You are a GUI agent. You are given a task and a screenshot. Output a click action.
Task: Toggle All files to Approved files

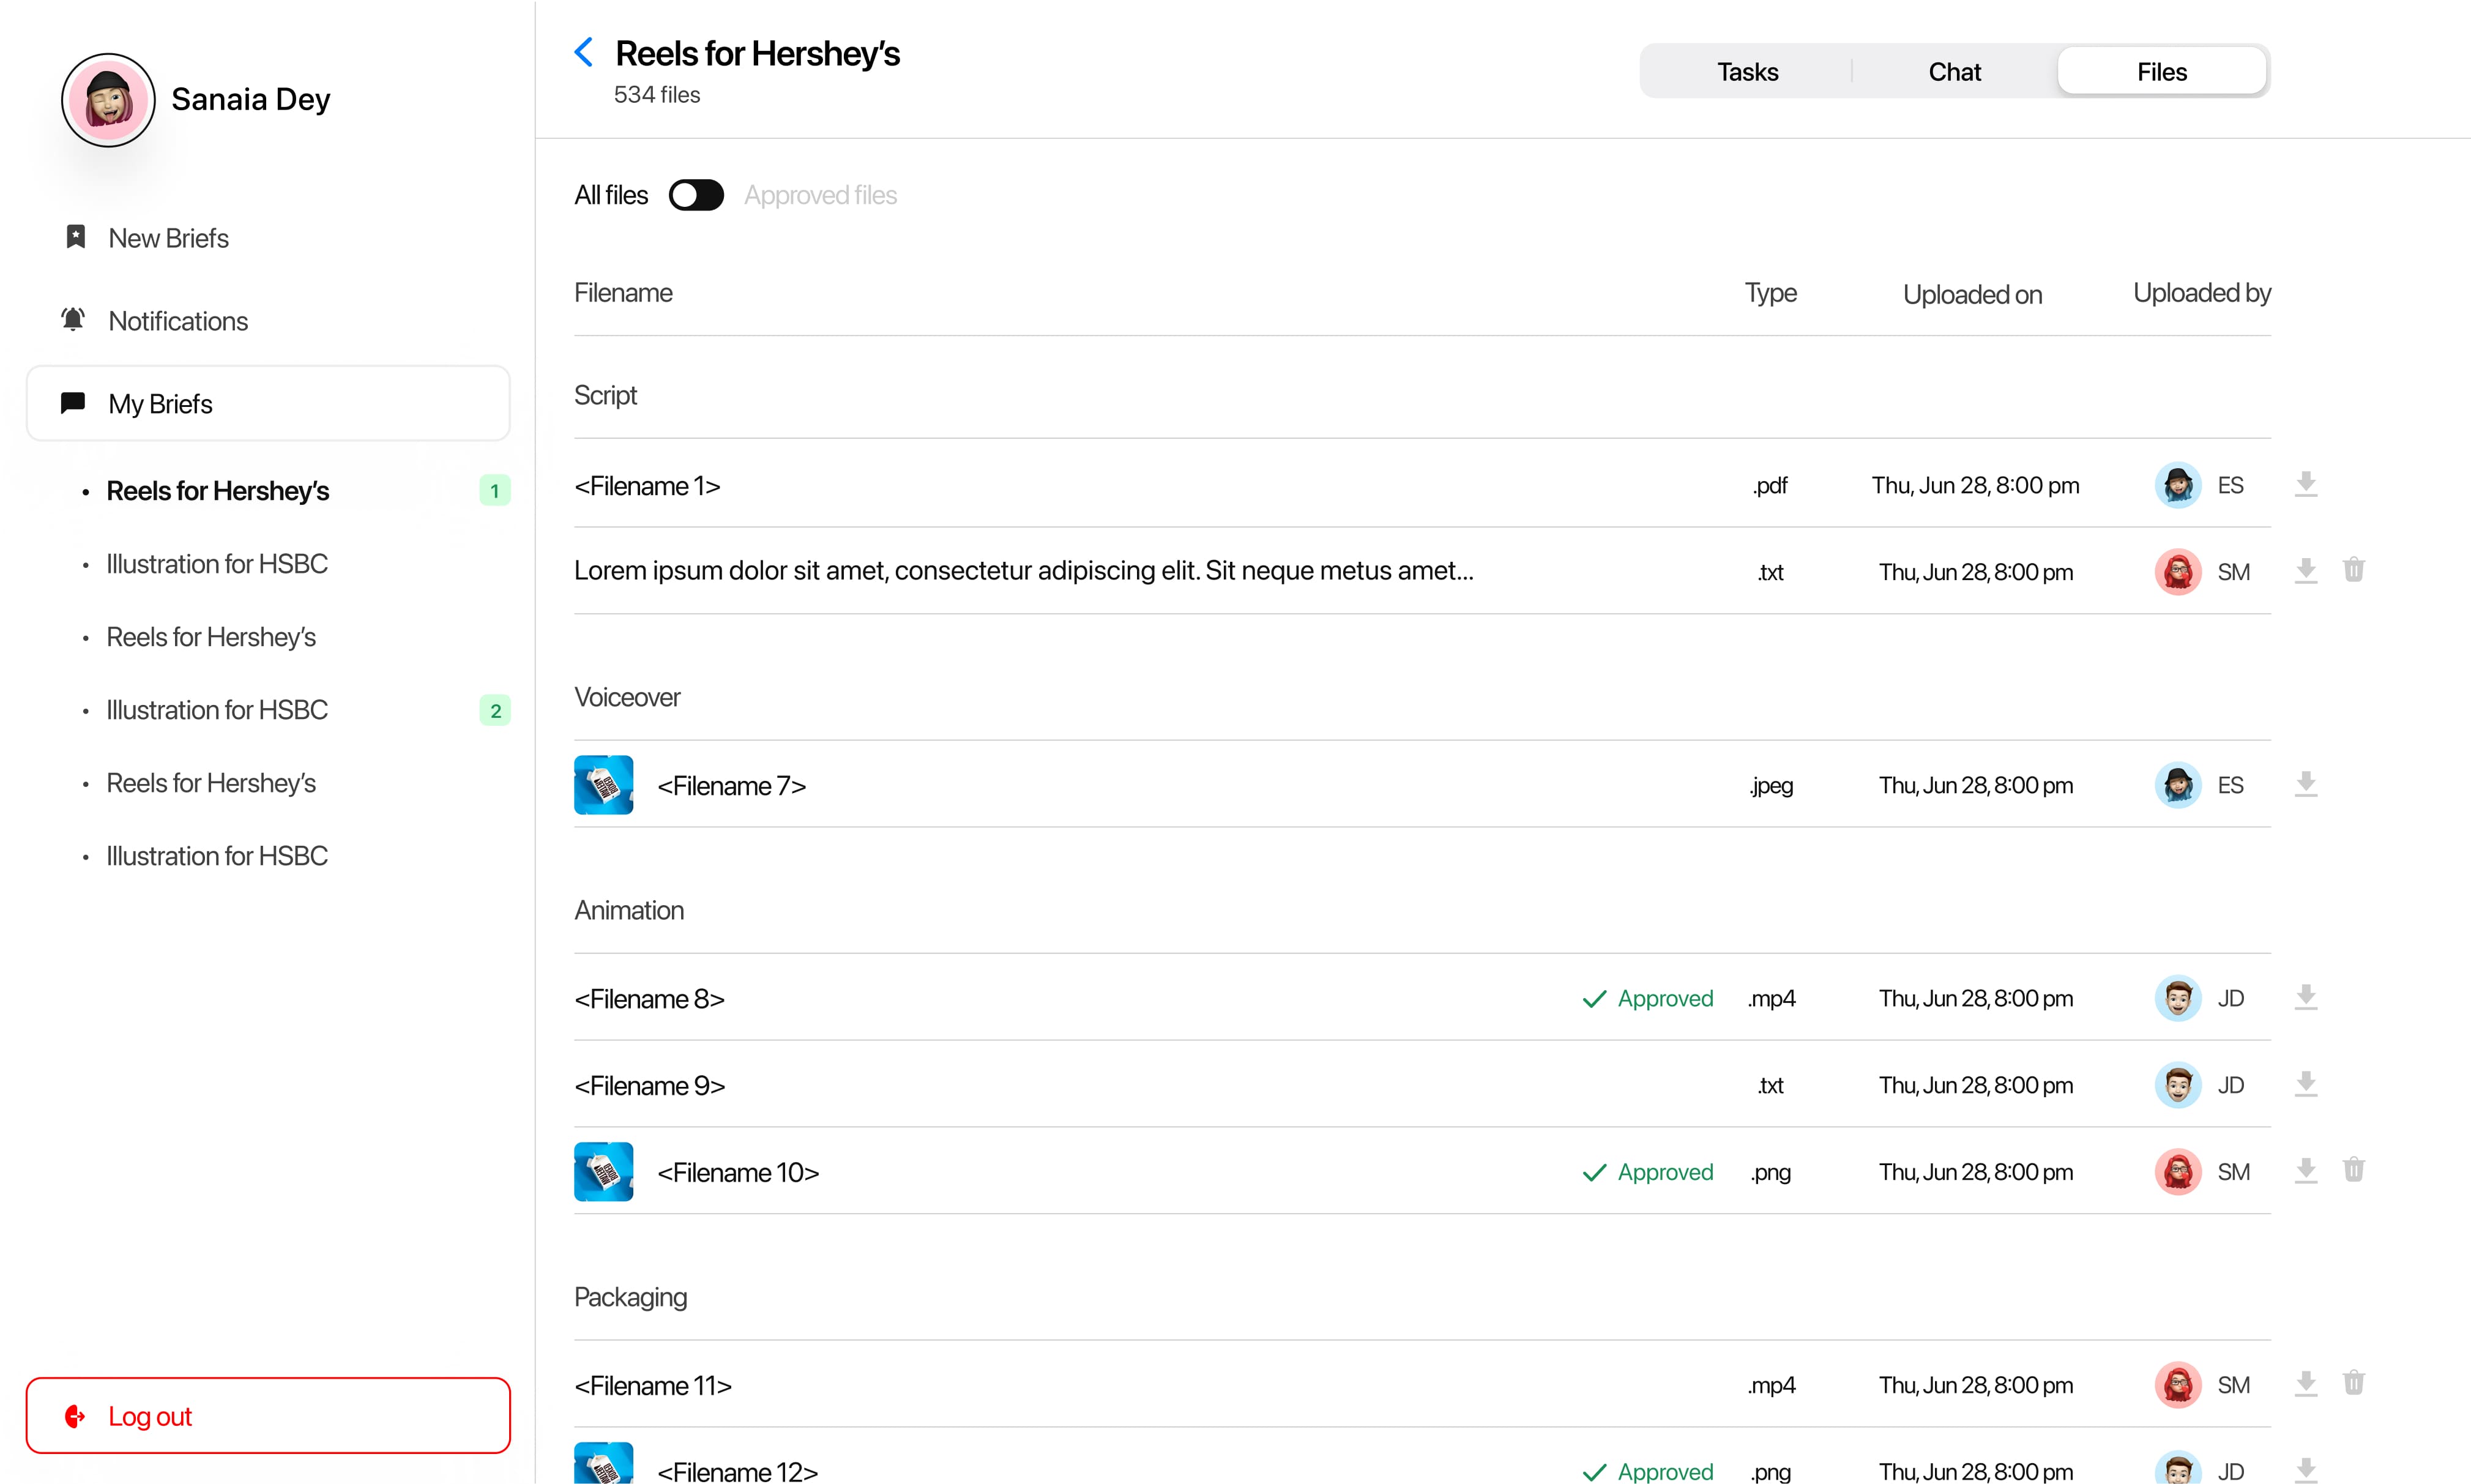[x=696, y=195]
